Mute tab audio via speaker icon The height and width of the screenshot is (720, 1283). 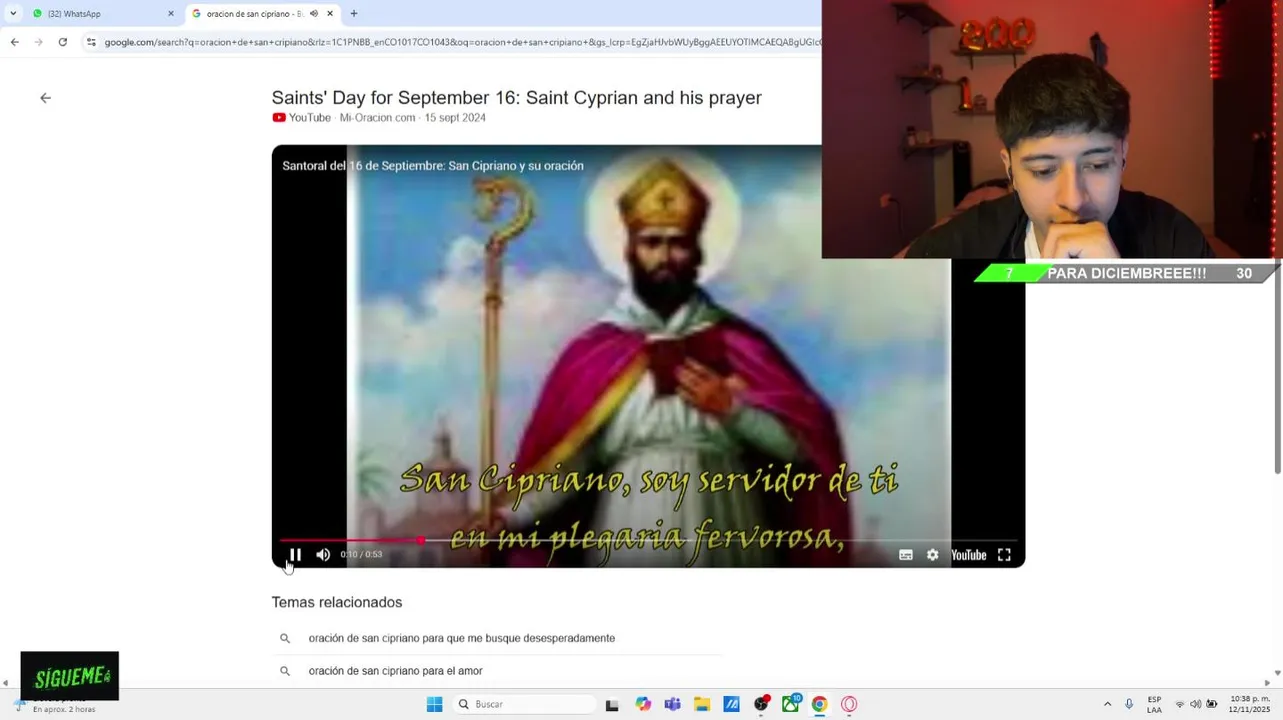[x=314, y=14]
